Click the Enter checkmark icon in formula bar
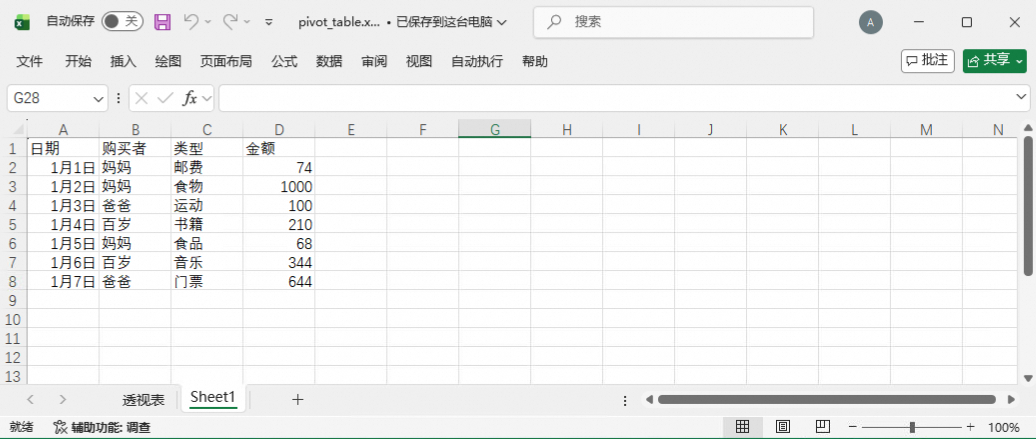The image size is (1036, 439). (165, 99)
